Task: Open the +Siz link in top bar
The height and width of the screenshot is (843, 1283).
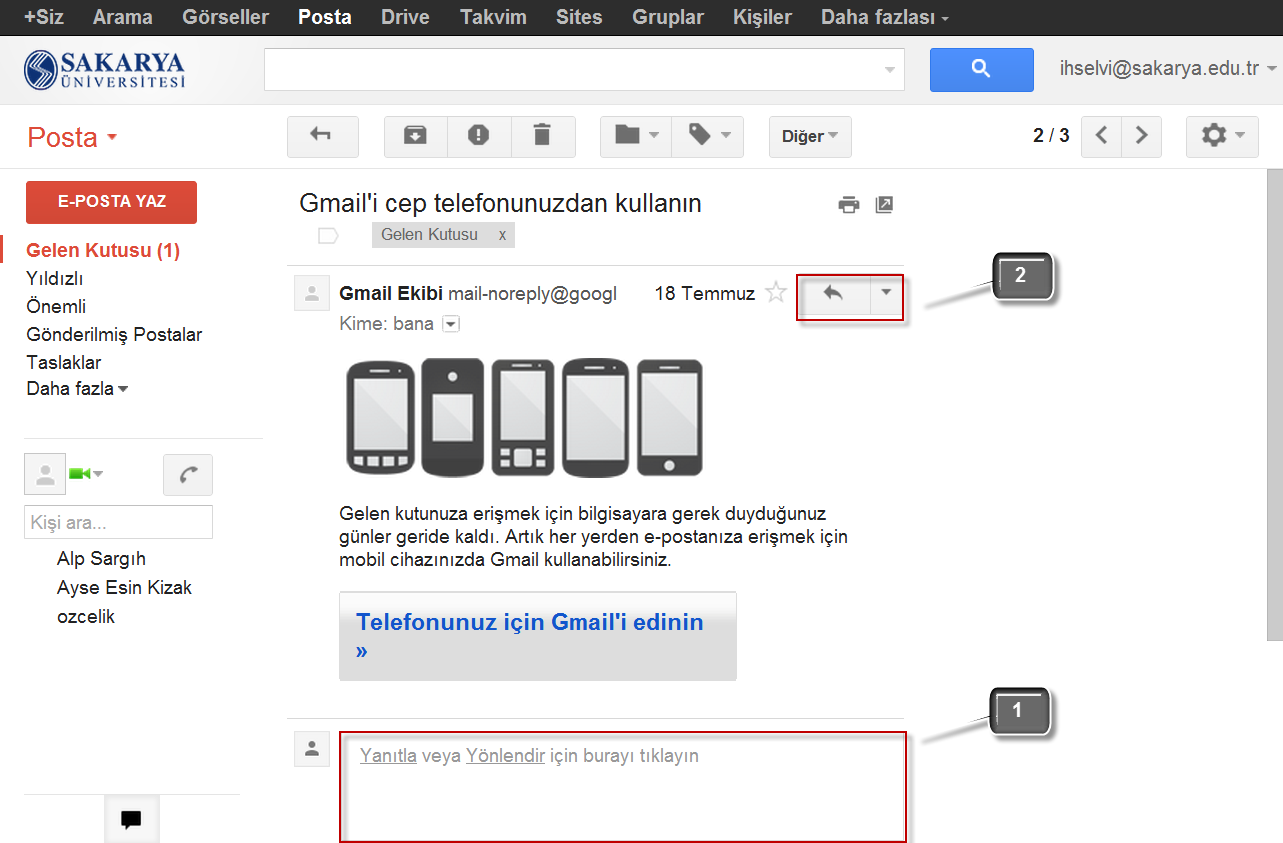Action: pos(43,17)
